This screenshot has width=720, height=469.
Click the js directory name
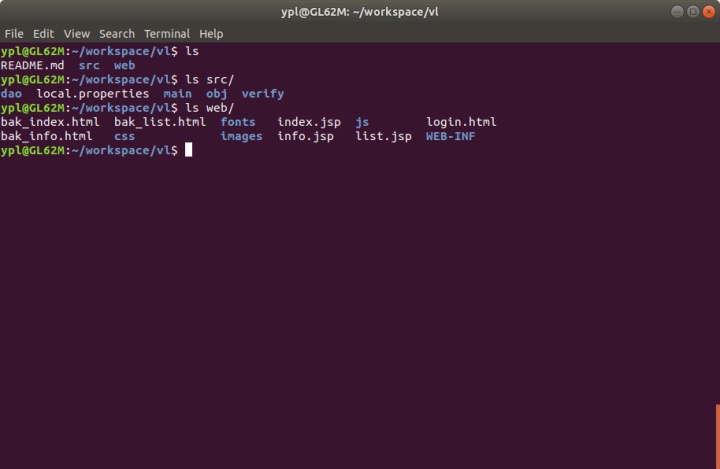tap(362, 122)
